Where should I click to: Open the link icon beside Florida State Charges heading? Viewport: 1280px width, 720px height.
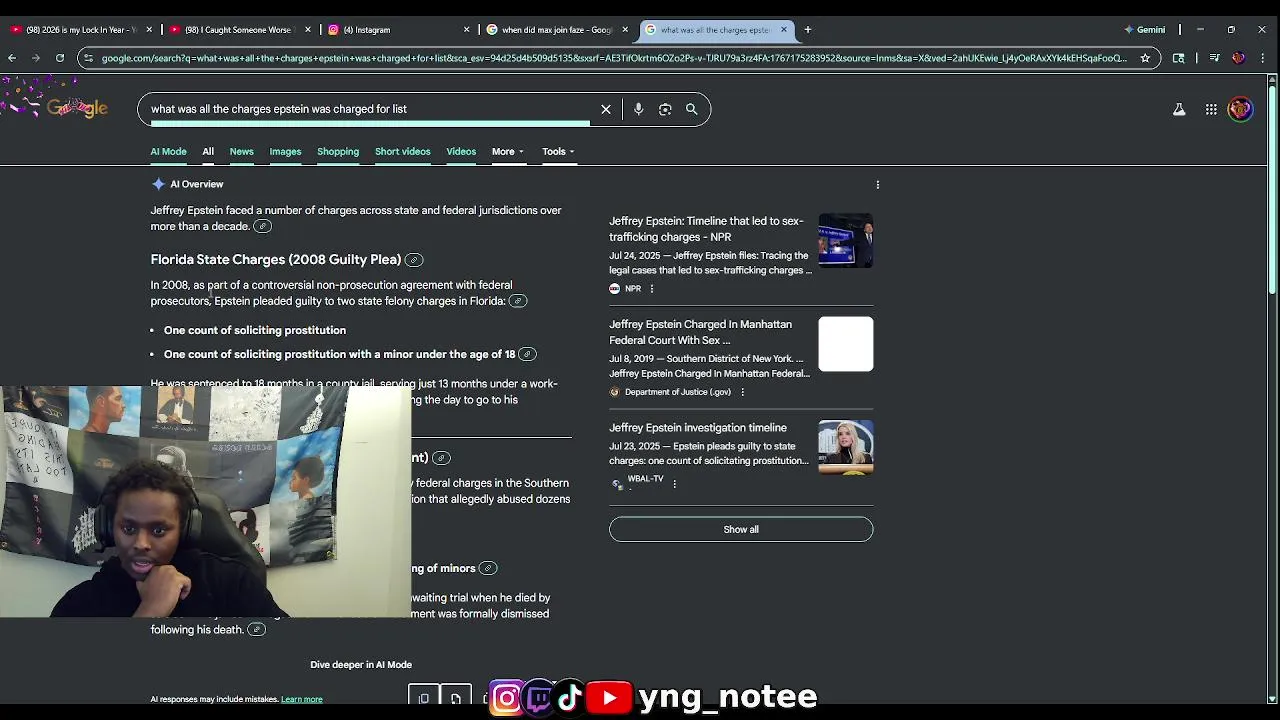click(x=414, y=260)
